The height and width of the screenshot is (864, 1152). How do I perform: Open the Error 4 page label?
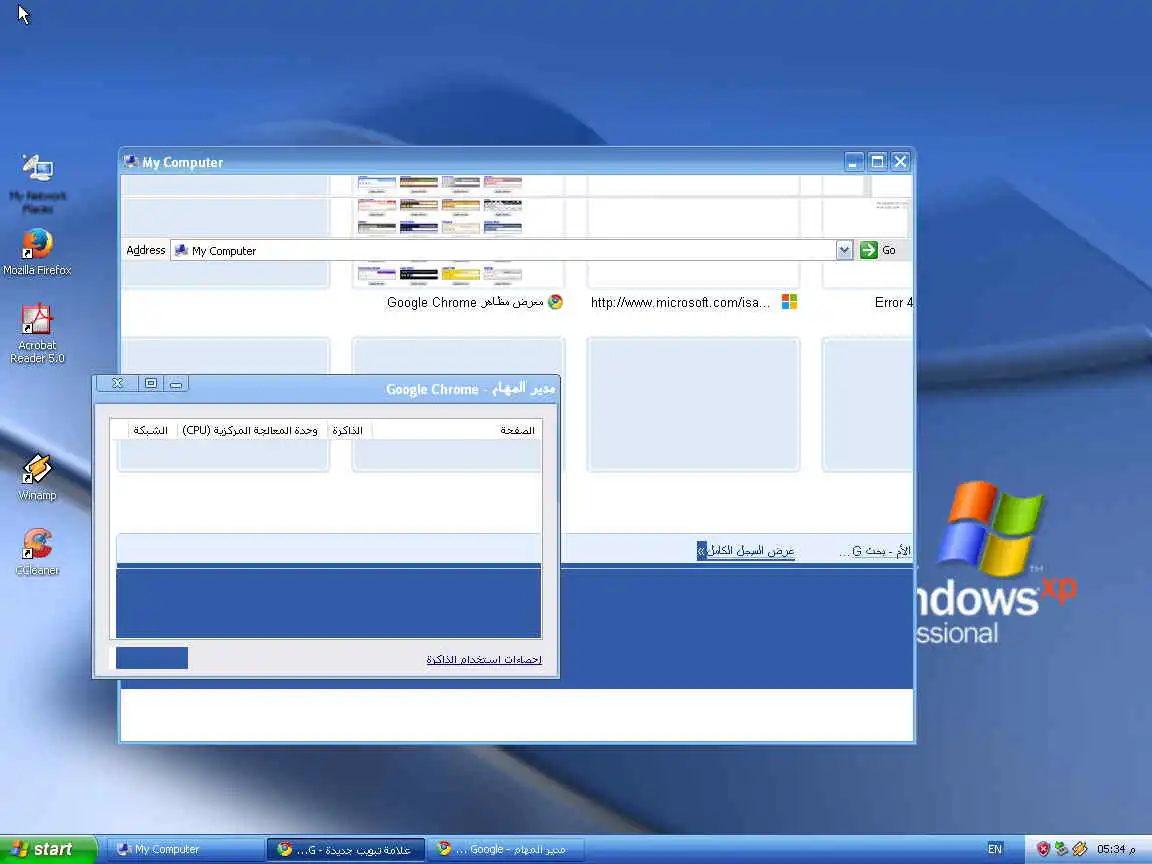point(893,303)
